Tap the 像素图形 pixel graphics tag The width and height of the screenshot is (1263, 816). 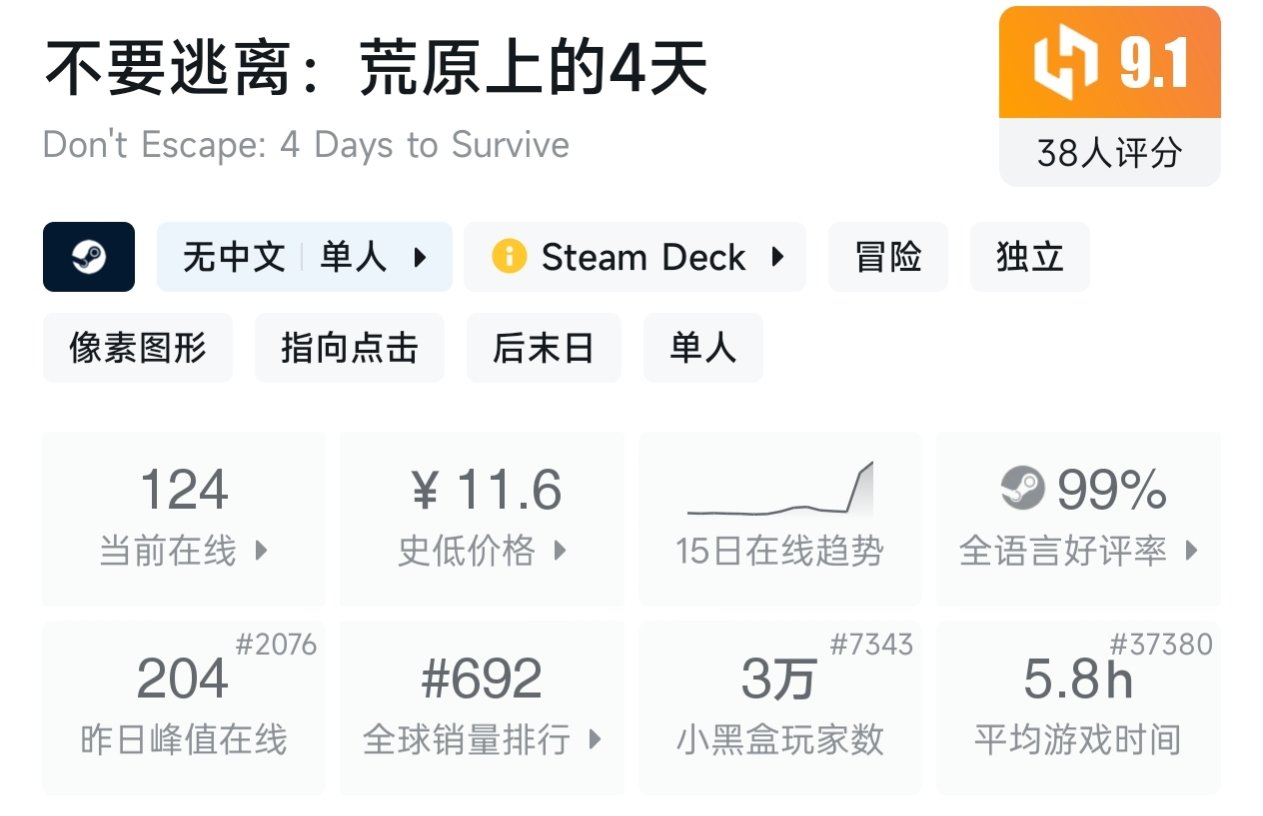(x=137, y=348)
